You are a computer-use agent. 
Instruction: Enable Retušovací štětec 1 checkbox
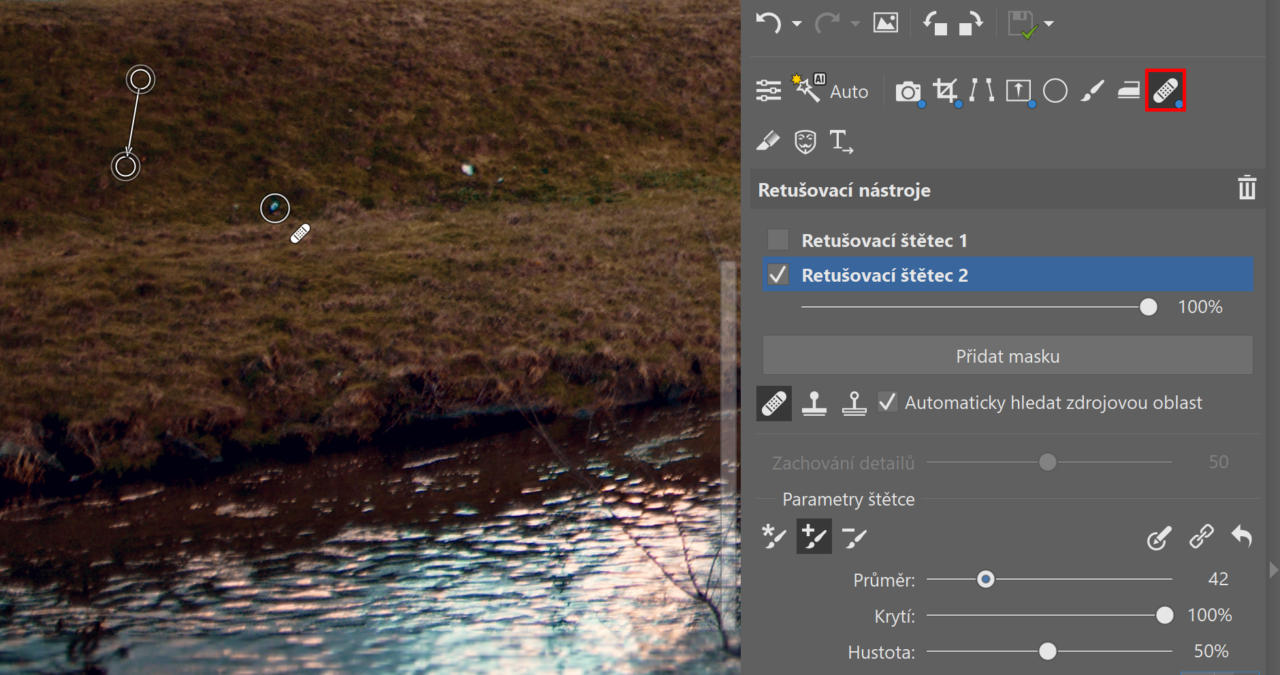pyautogui.click(x=778, y=240)
